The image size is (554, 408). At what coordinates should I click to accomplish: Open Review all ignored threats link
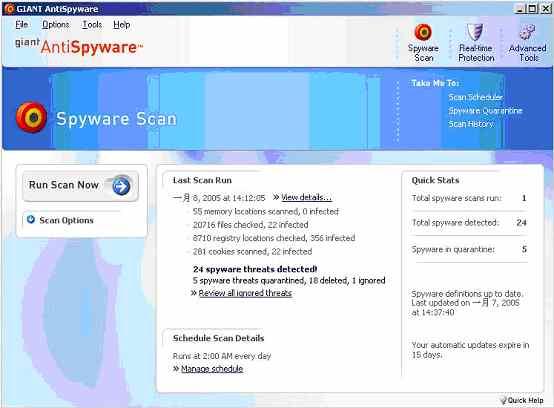coord(245,293)
